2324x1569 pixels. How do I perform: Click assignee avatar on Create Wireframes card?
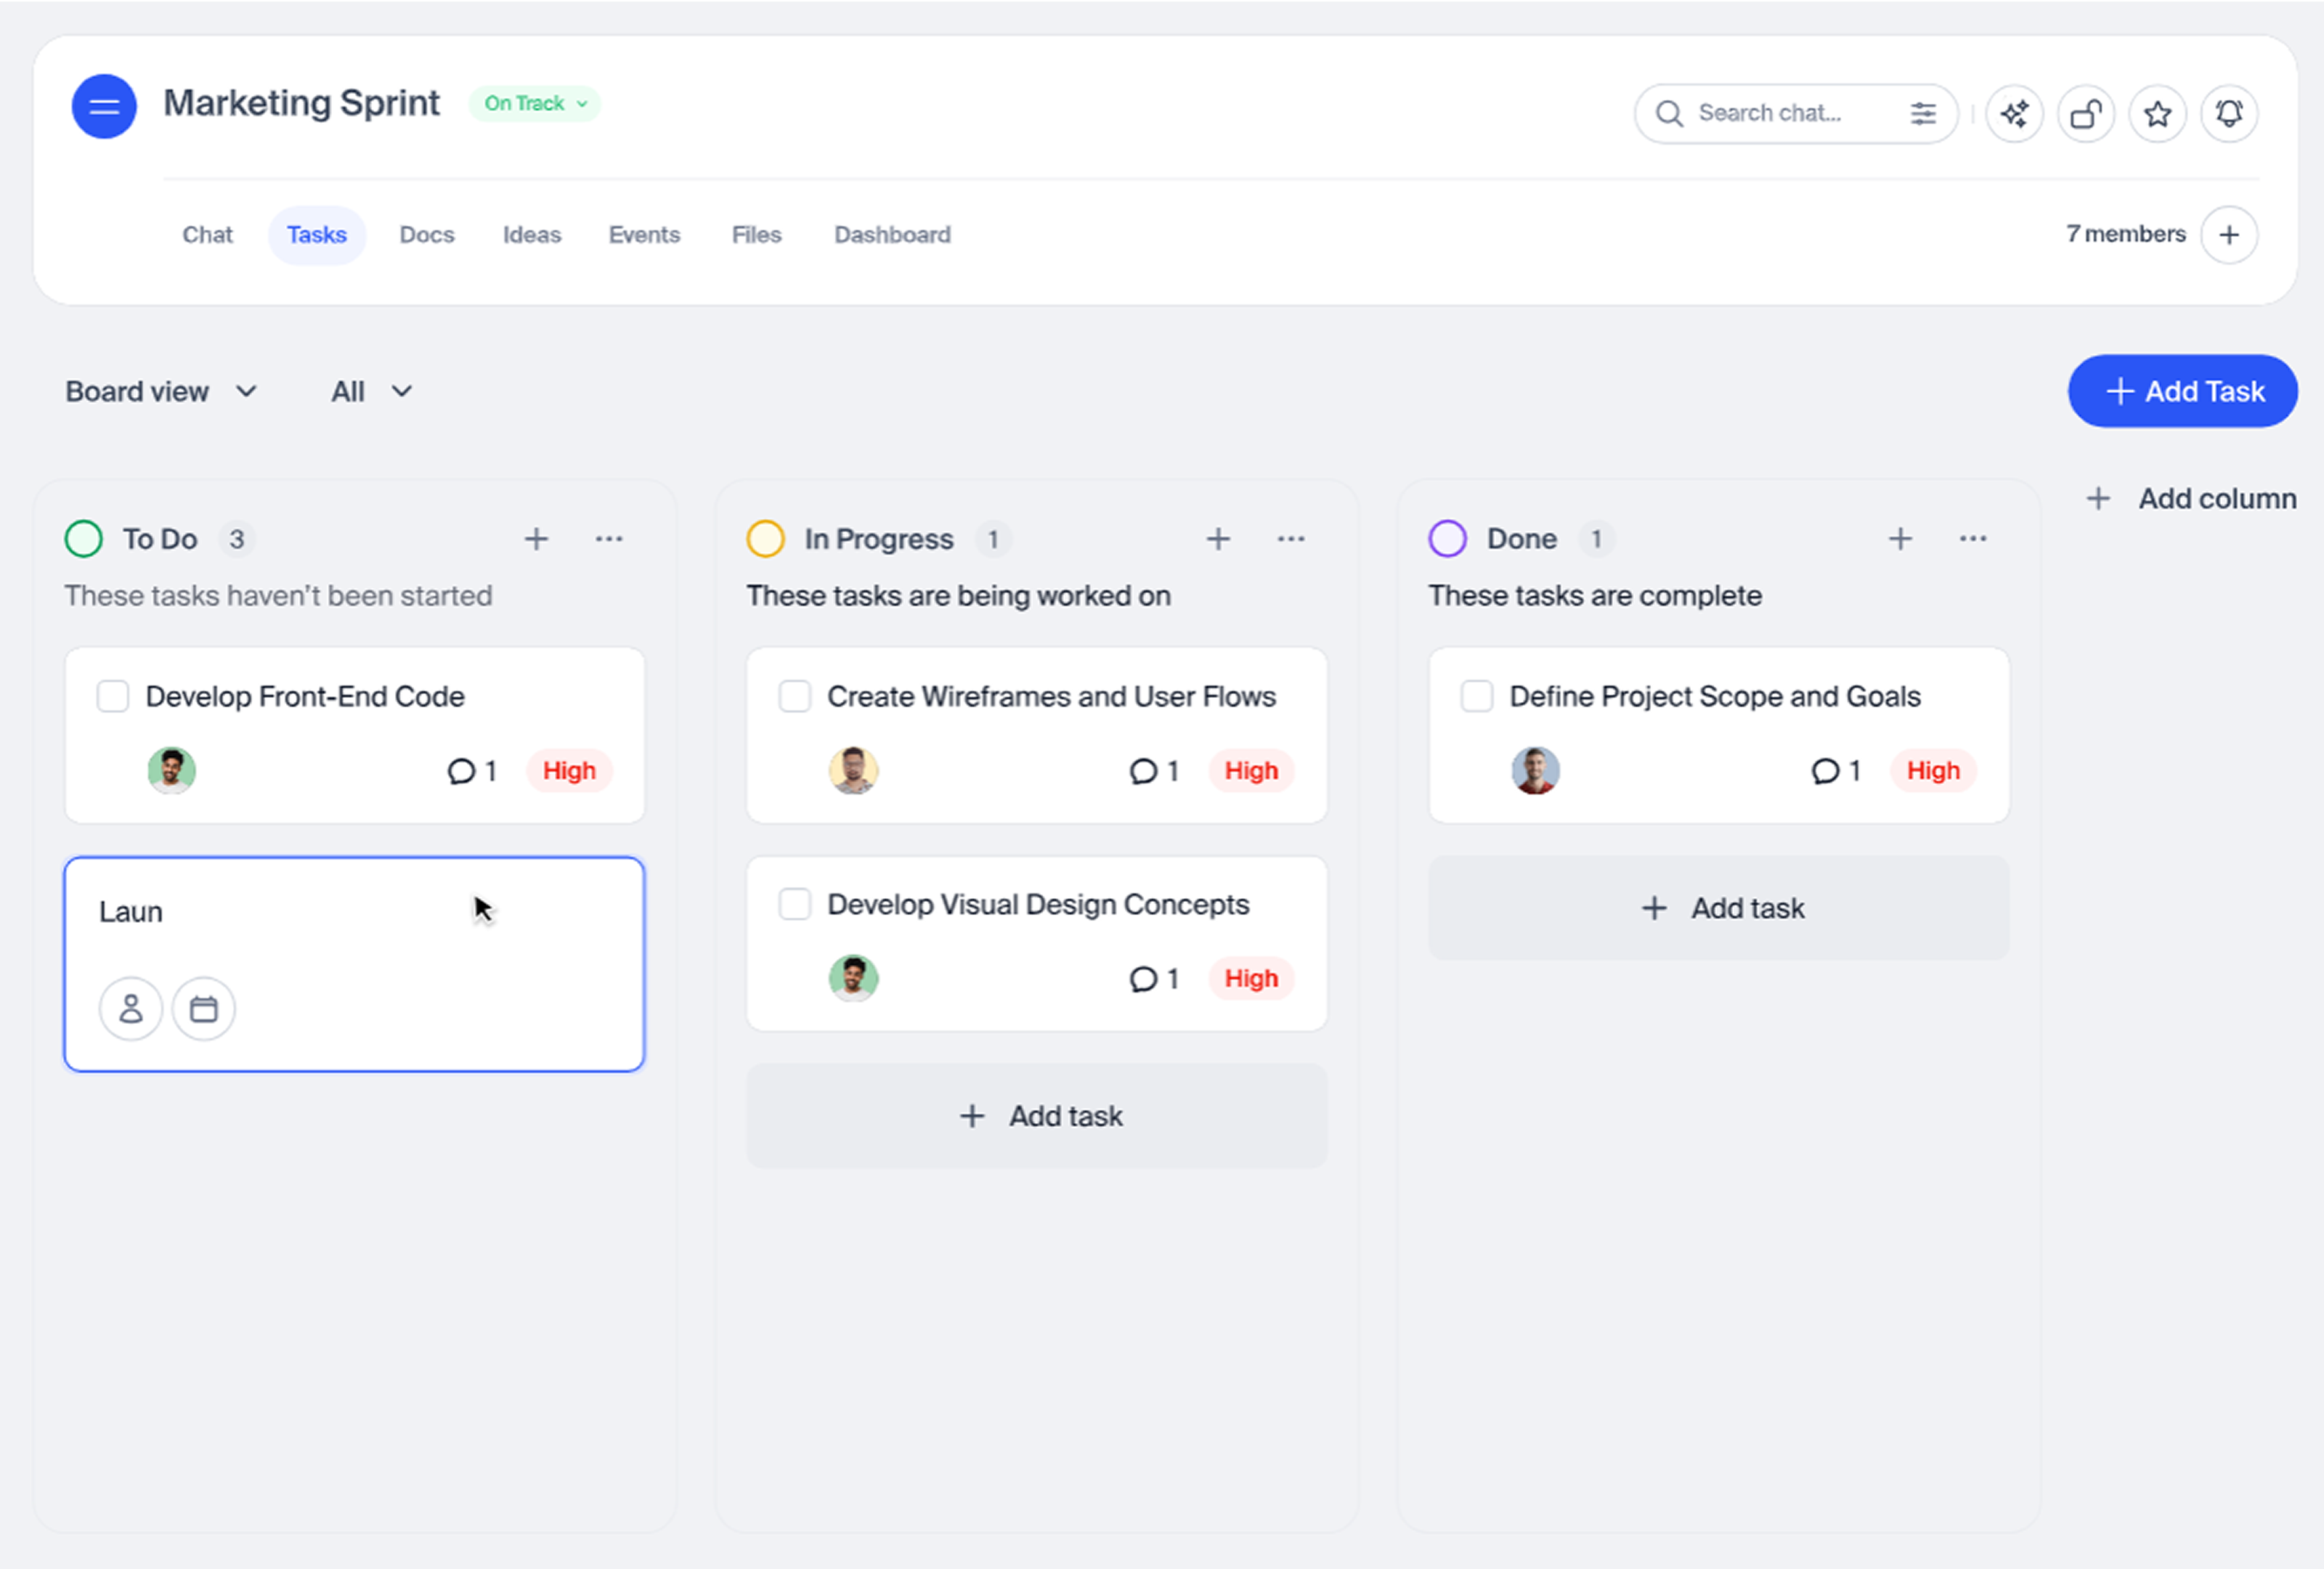point(854,771)
